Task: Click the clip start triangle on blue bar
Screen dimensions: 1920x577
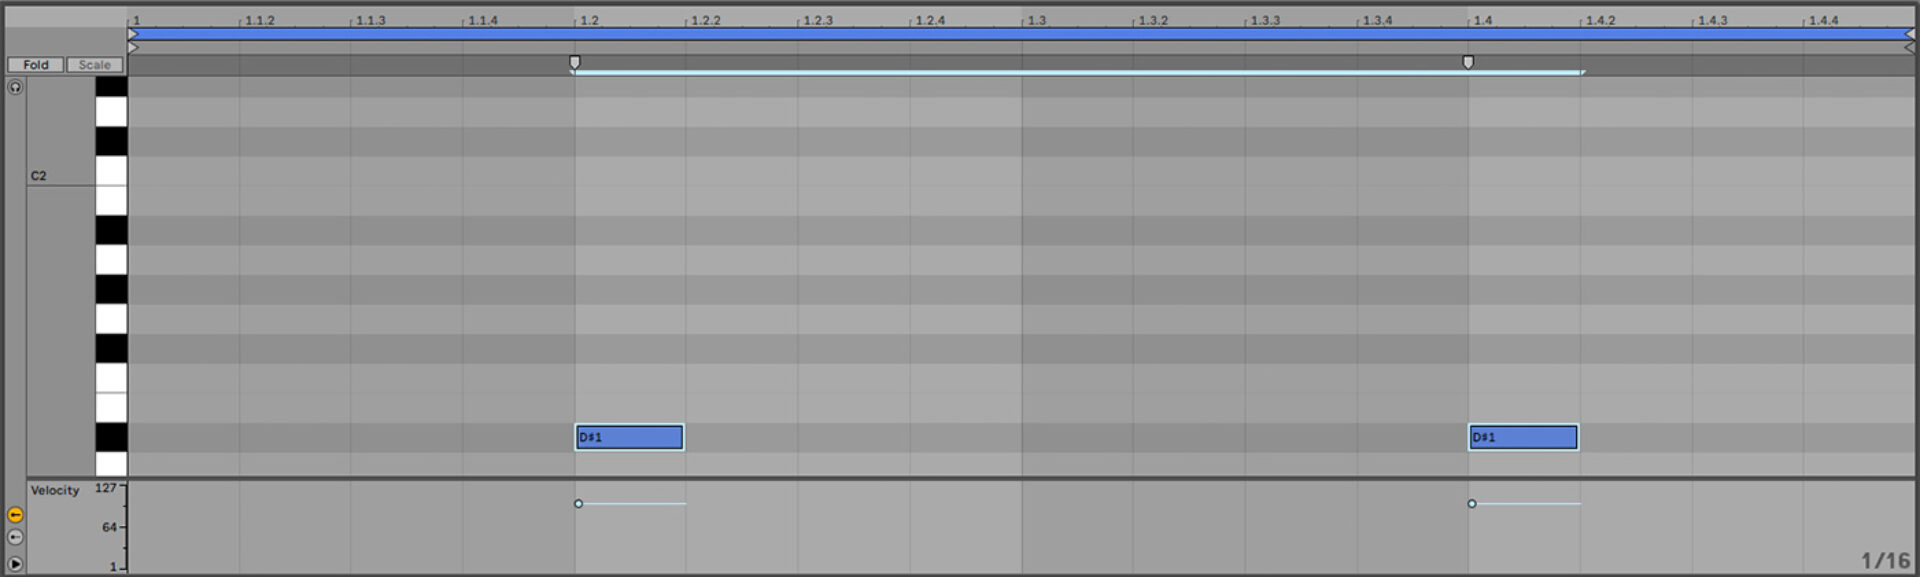Action: click(133, 34)
